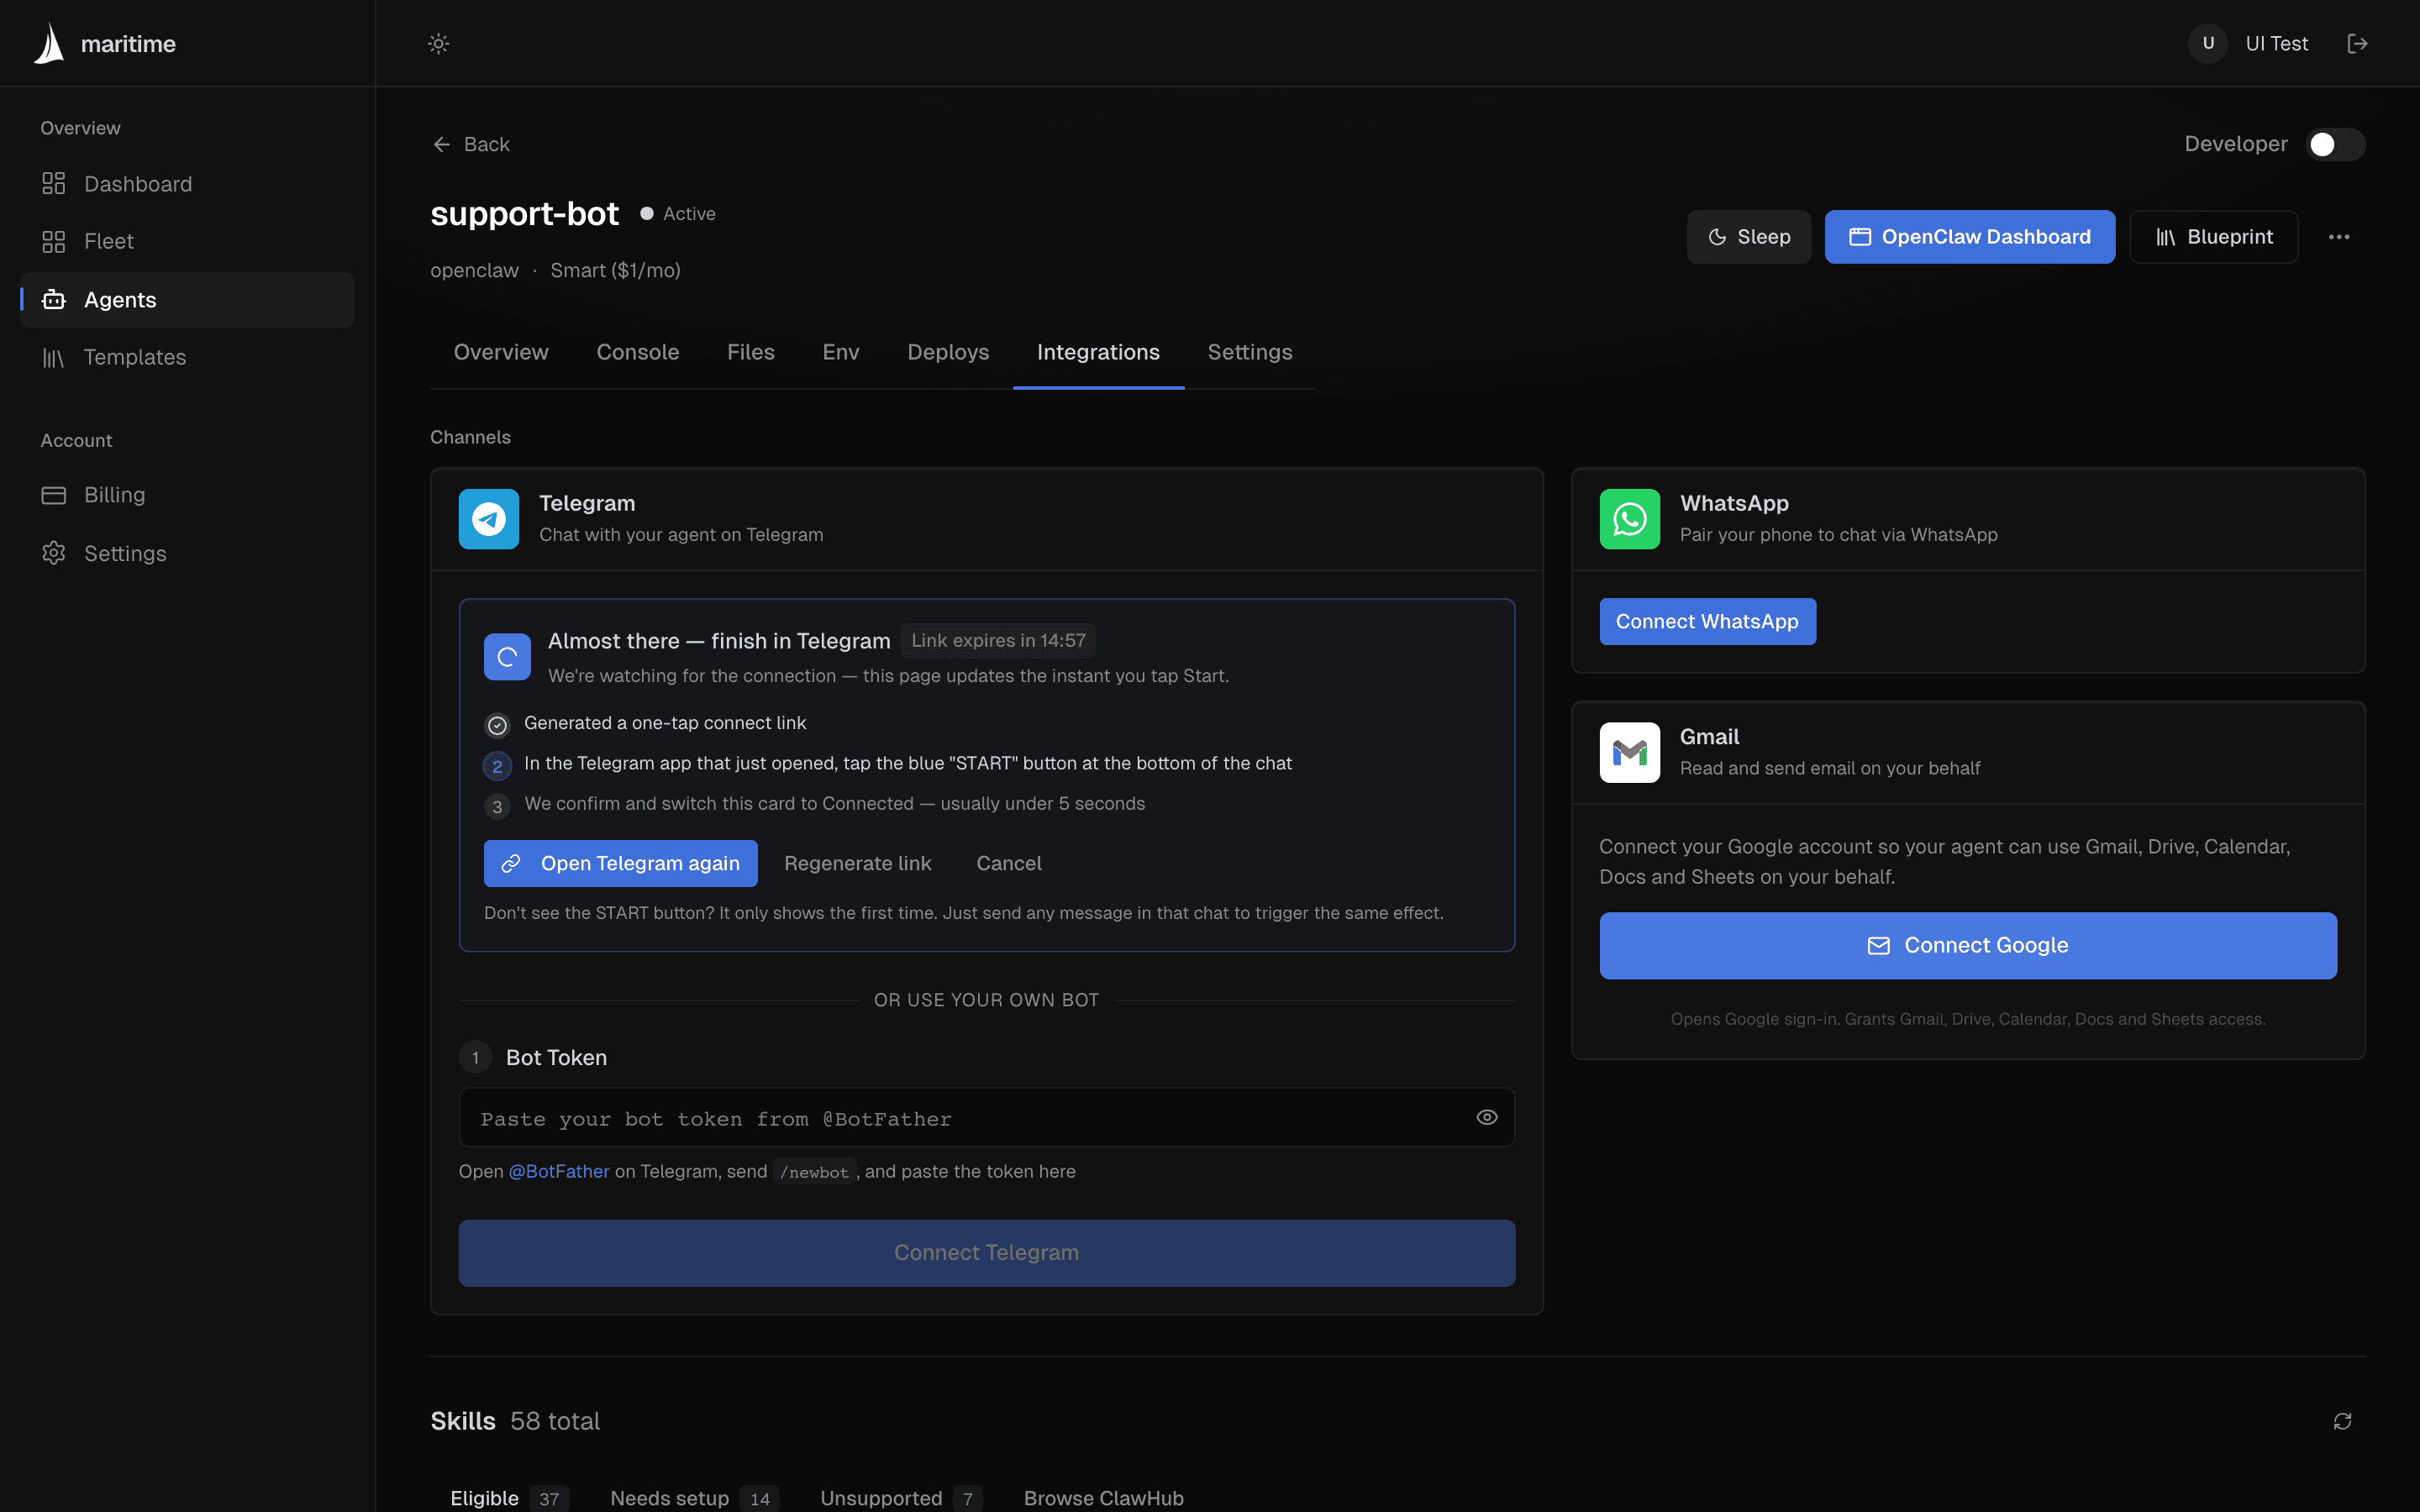Open the Files tab

pos(750,352)
